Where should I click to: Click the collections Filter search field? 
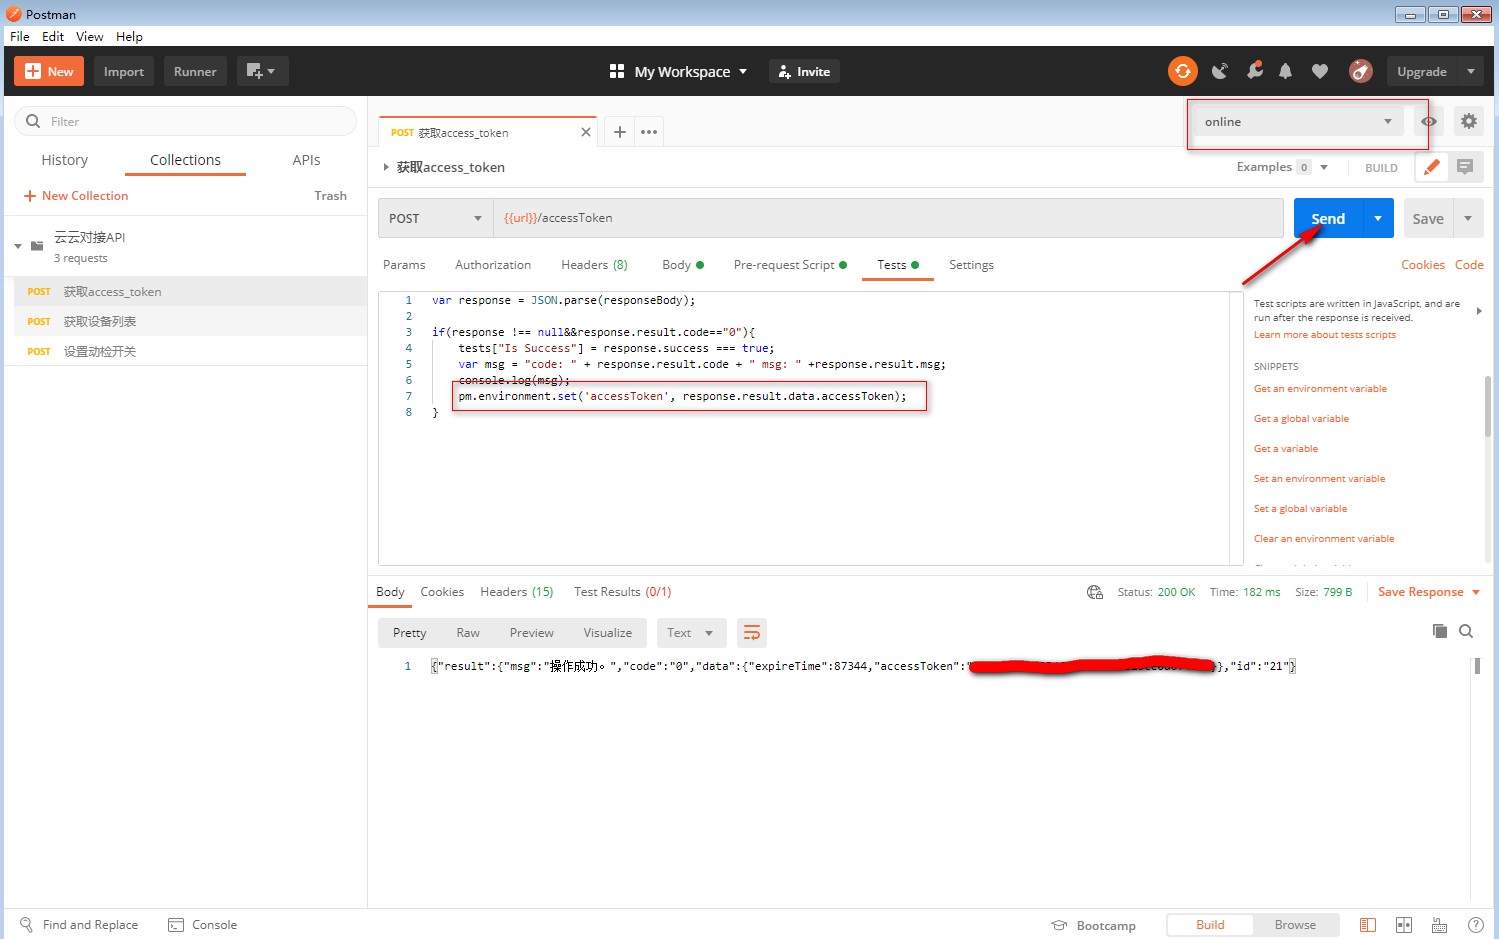click(186, 121)
